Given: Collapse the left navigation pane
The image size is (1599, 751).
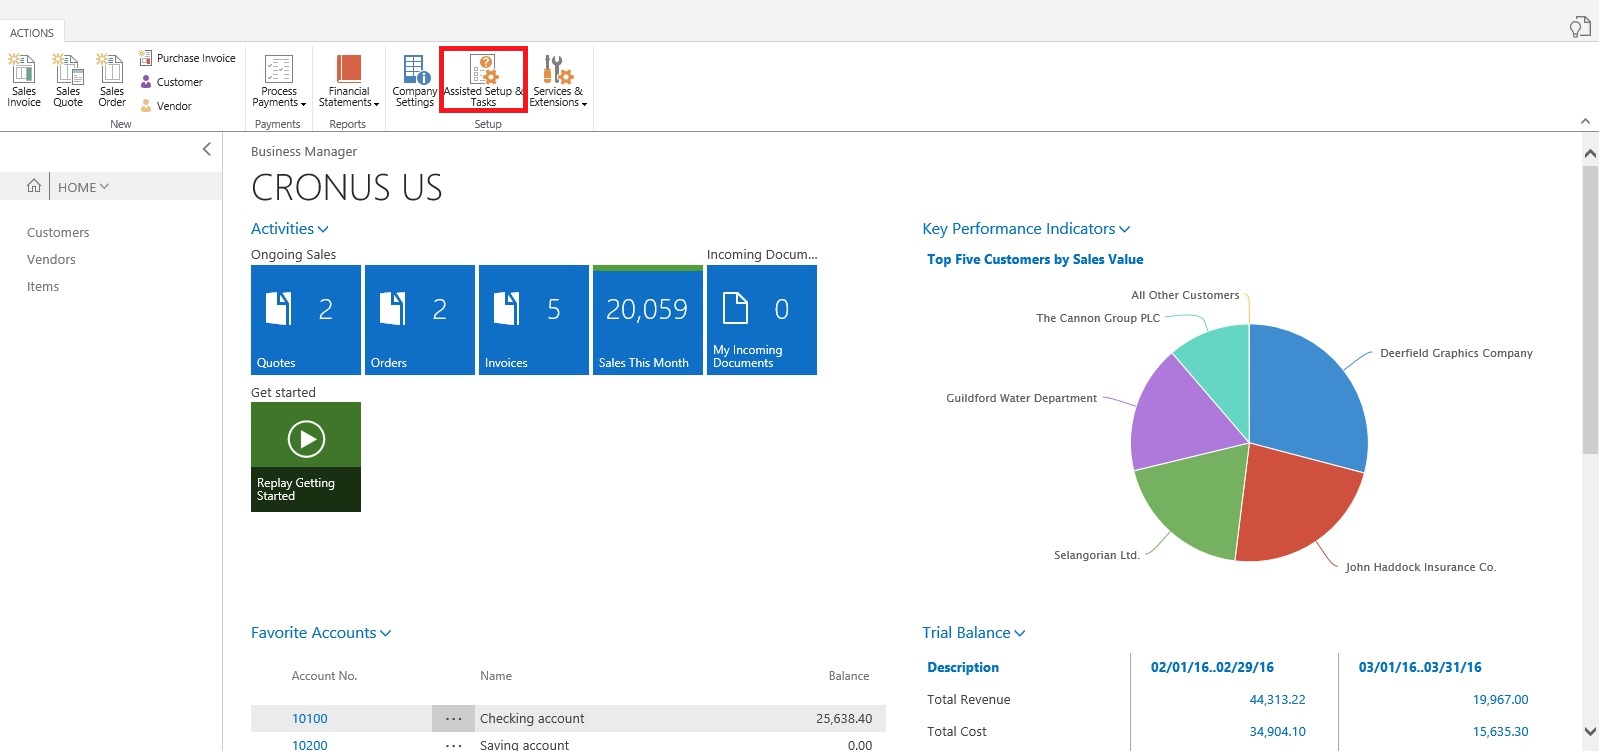Looking at the screenshot, I should 207,149.
